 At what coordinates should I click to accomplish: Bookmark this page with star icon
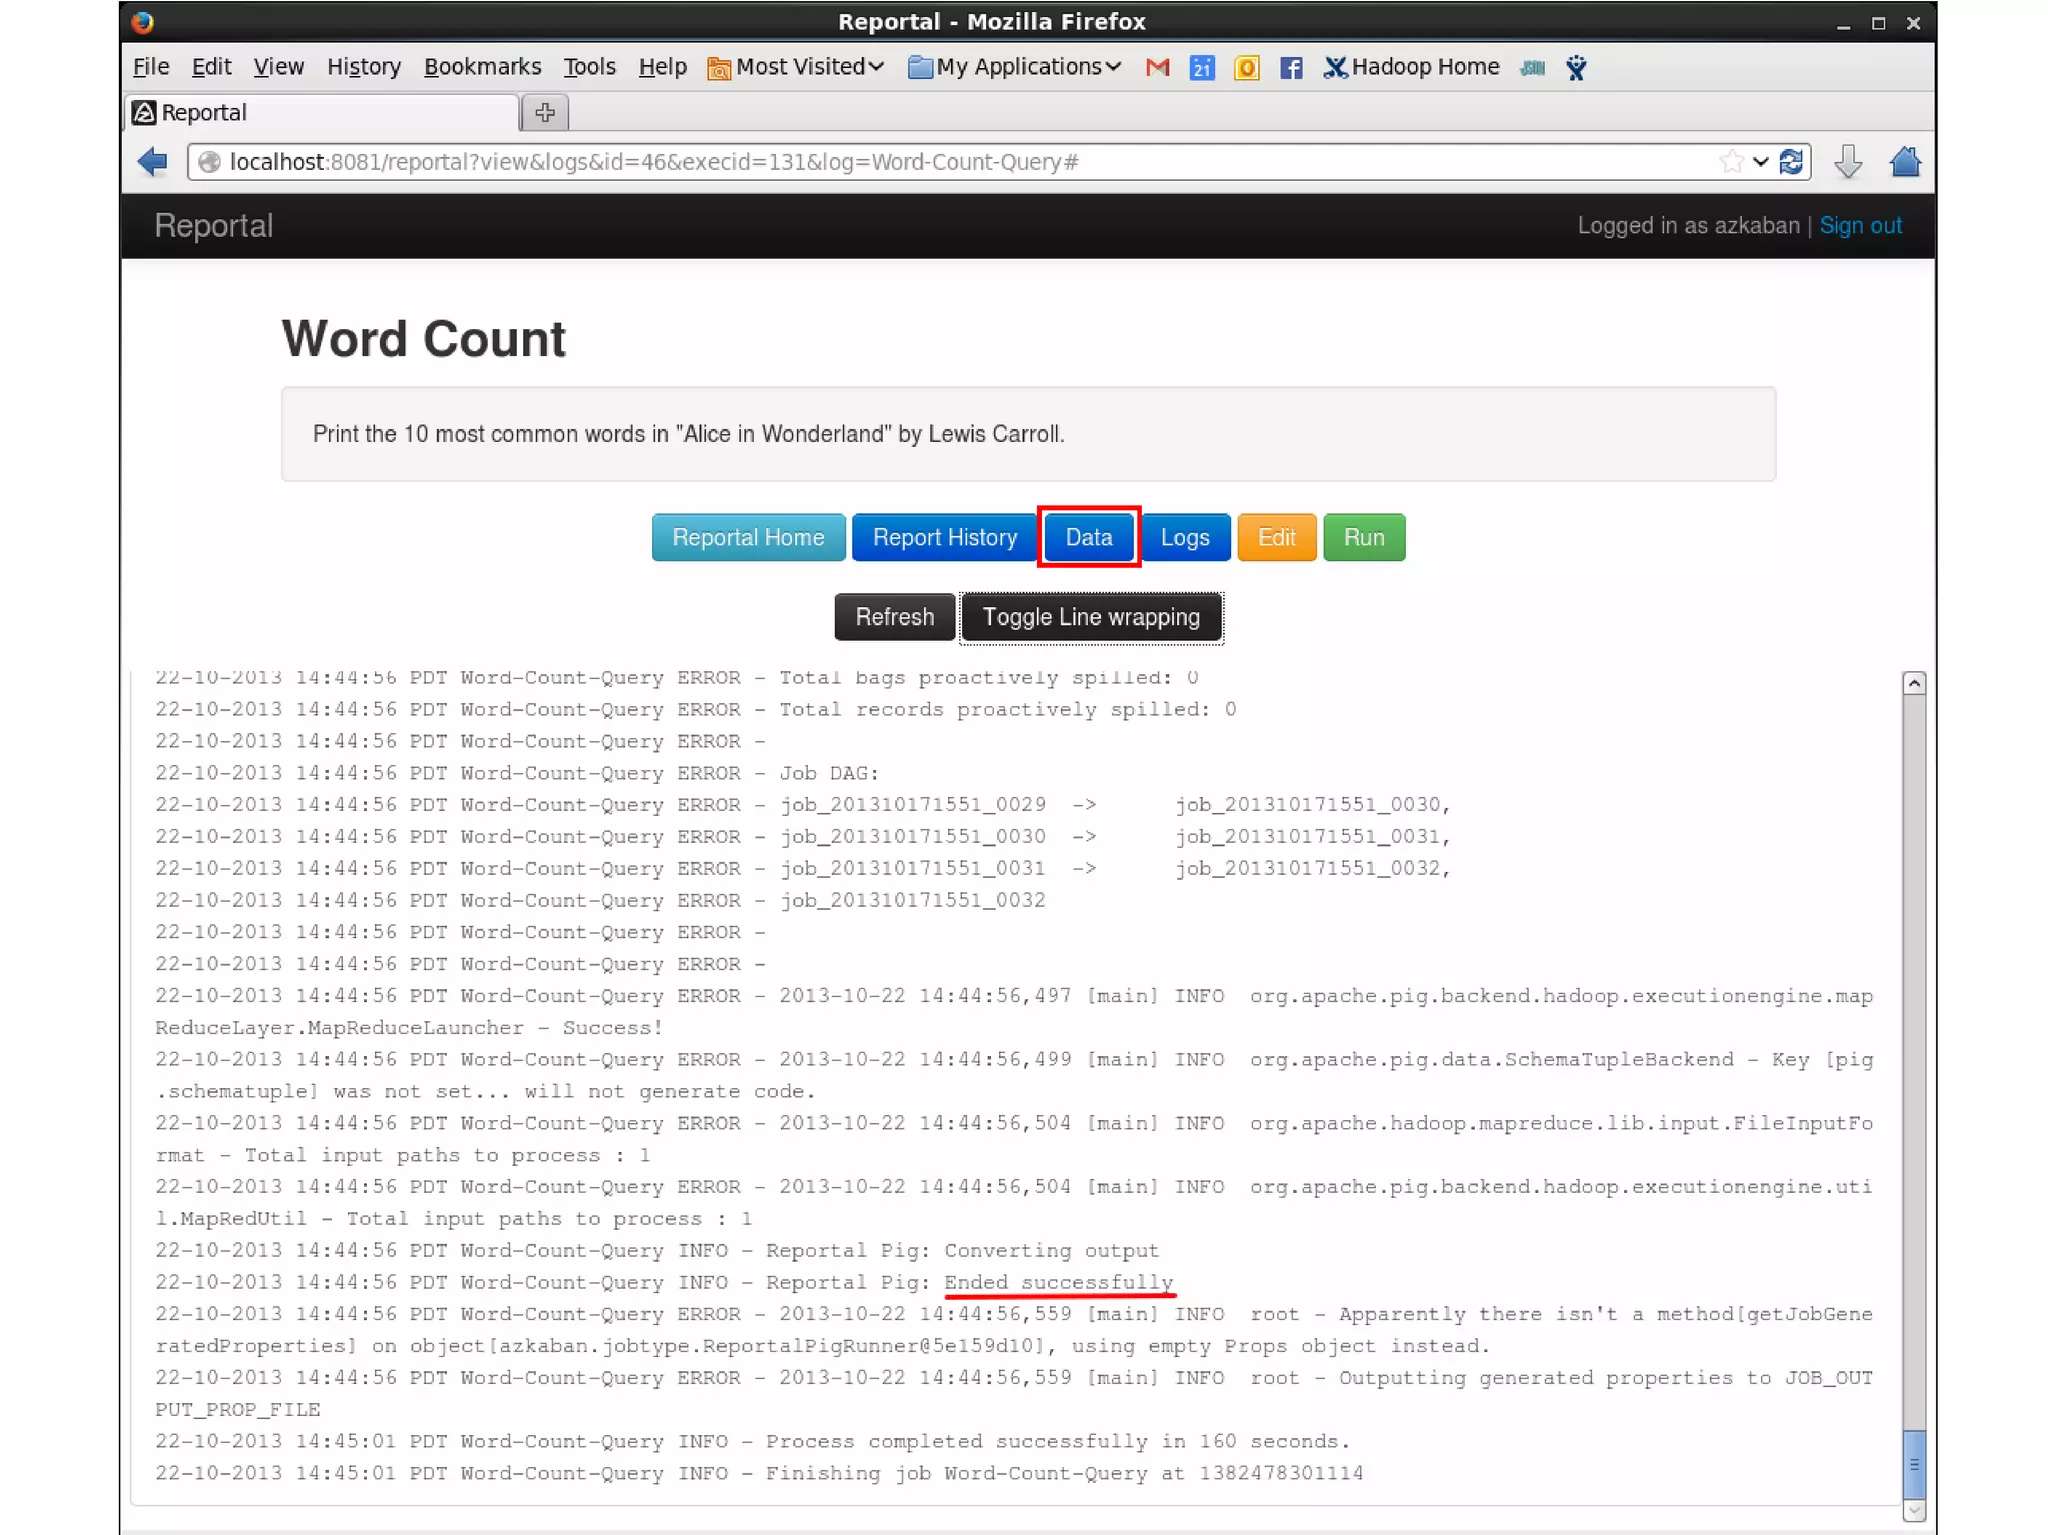1731,161
